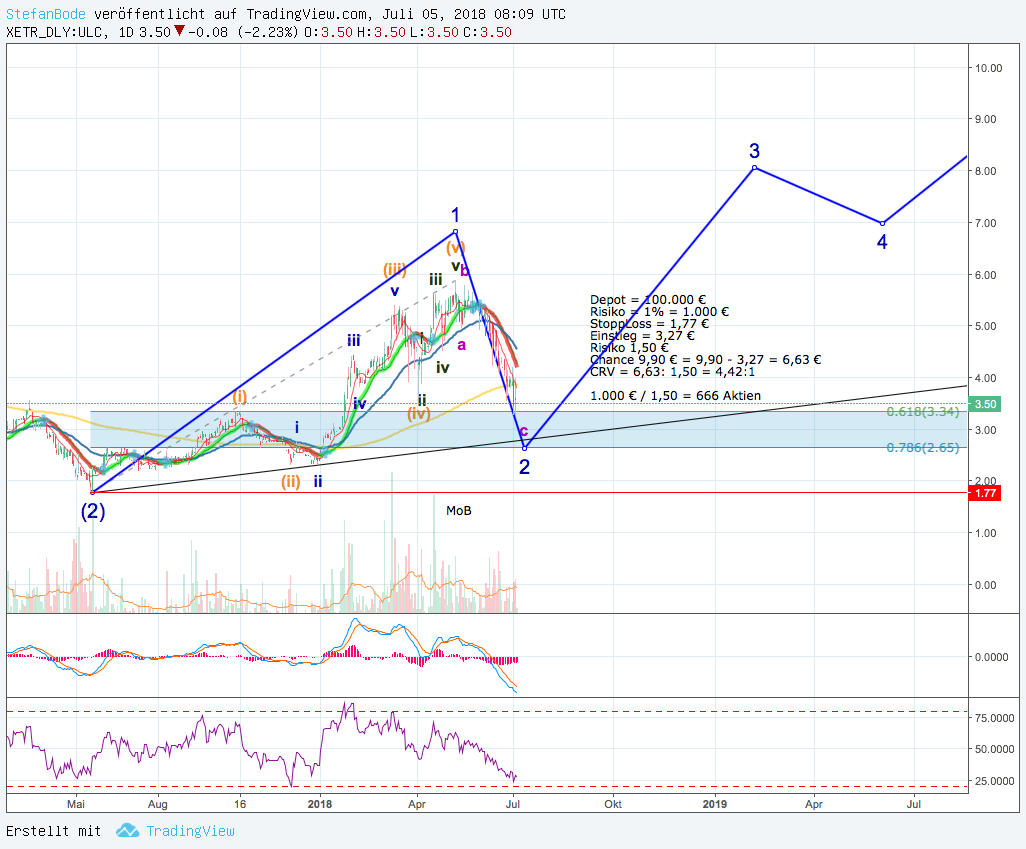This screenshot has height=849, width=1026.
Task: Select the green 3.50 current price label
Action: pos(985,404)
